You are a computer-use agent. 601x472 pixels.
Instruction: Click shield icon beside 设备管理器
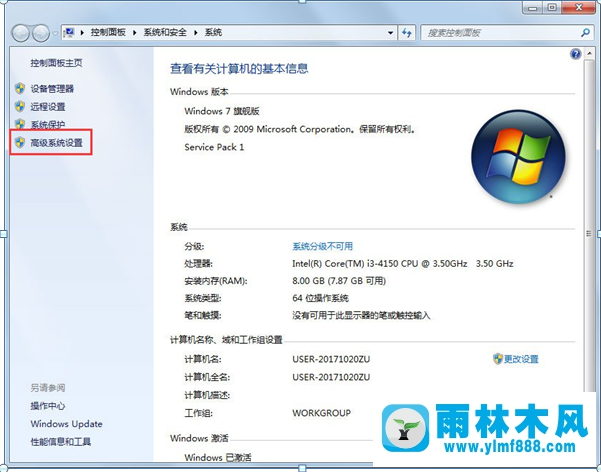[x=20, y=88]
